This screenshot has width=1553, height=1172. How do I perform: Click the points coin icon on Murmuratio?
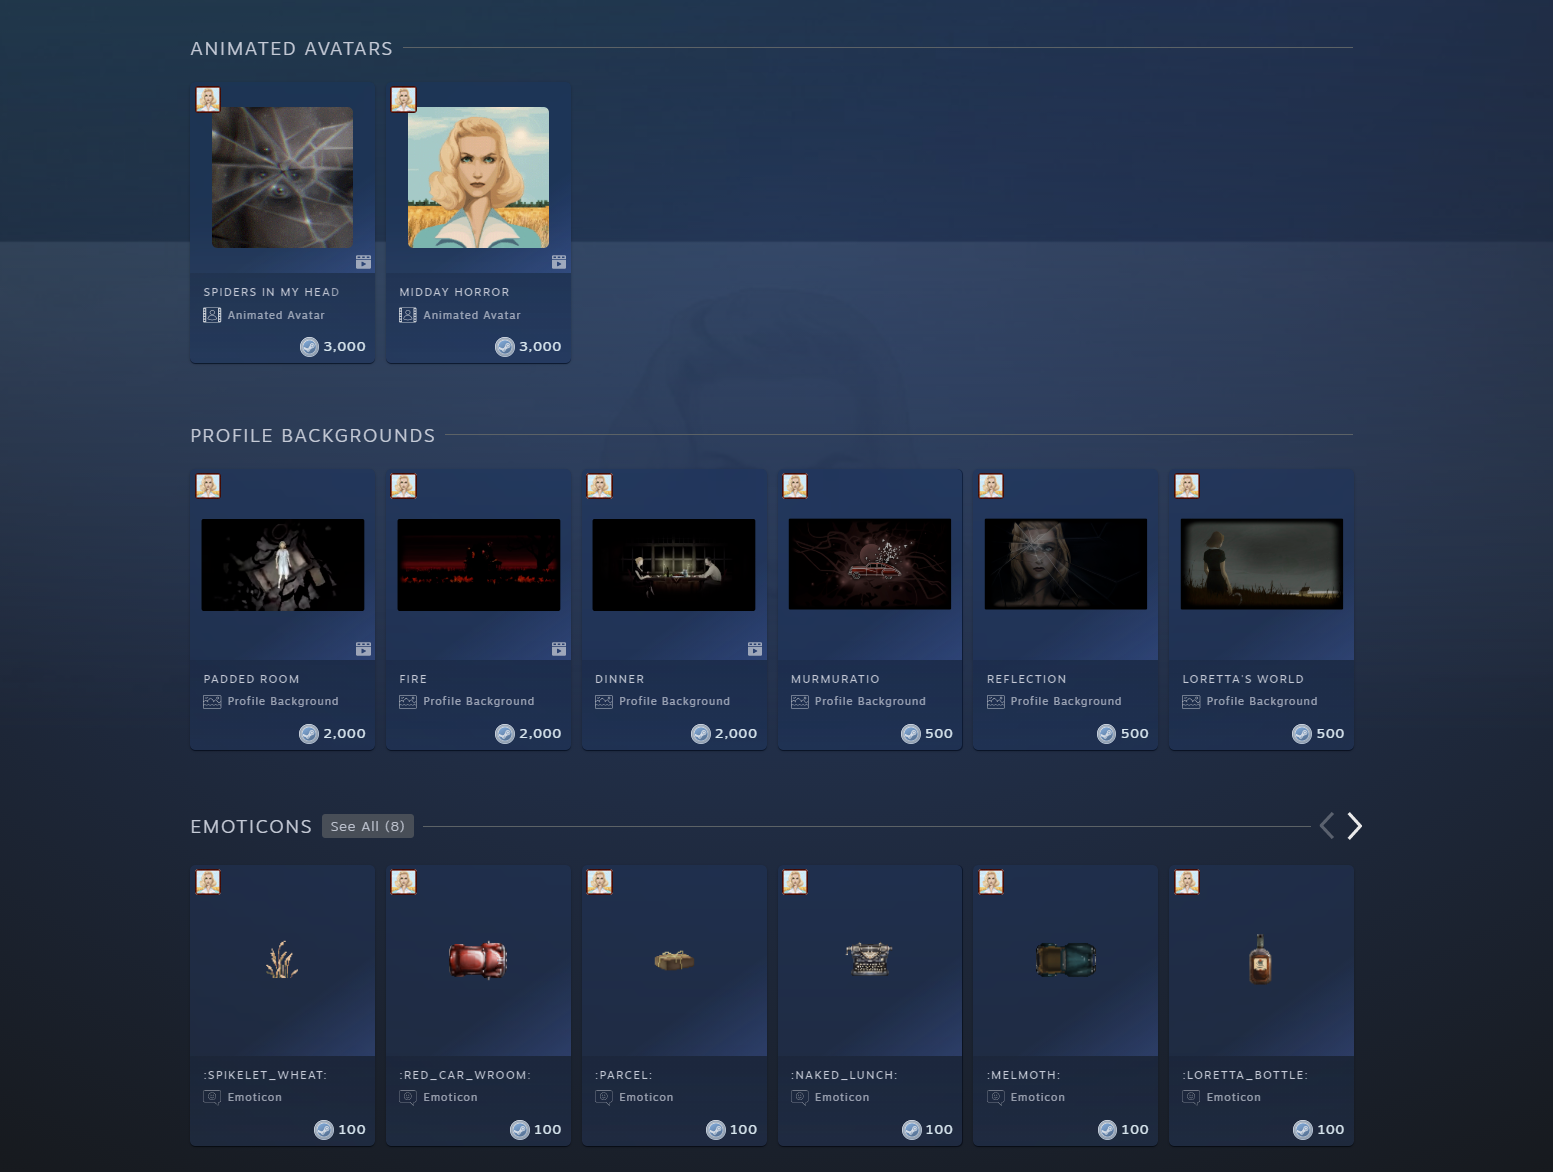click(911, 734)
